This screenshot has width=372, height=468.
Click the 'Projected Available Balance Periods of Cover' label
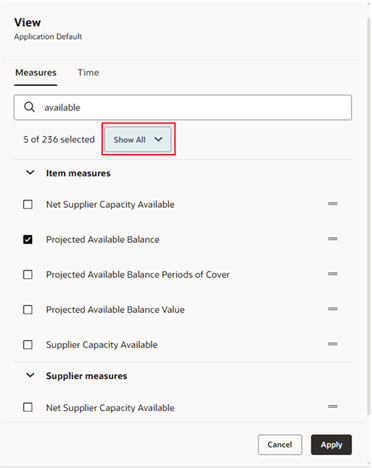pyautogui.click(x=138, y=275)
